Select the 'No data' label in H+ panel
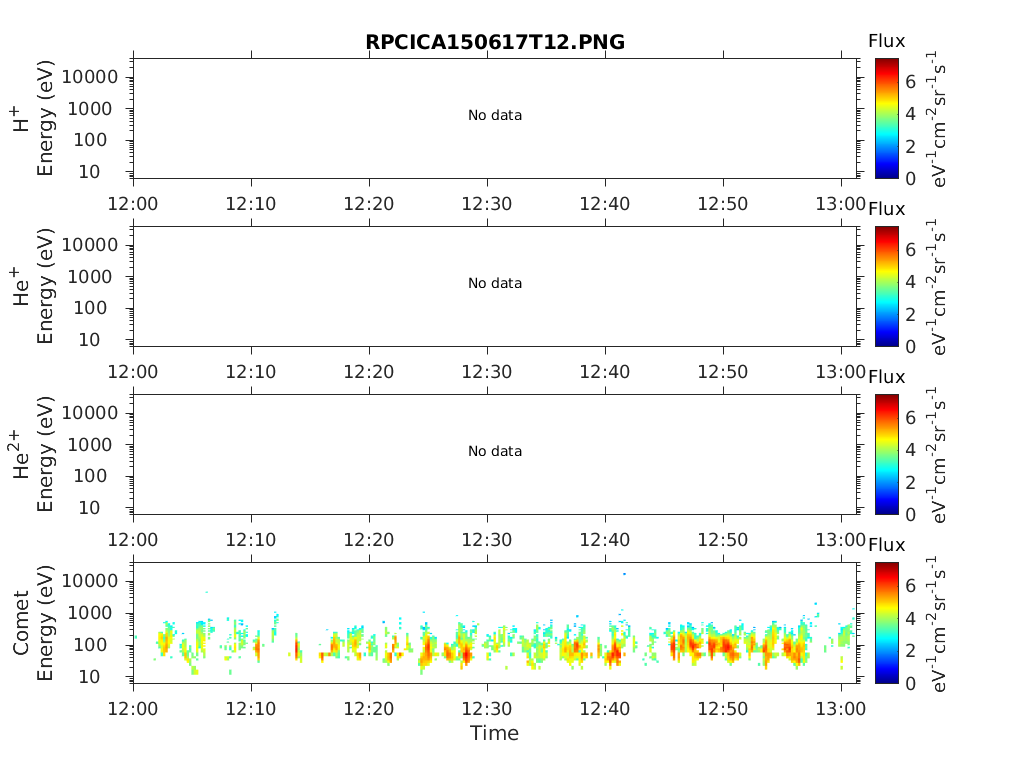Screen dimensions: 1024x768 495,116
